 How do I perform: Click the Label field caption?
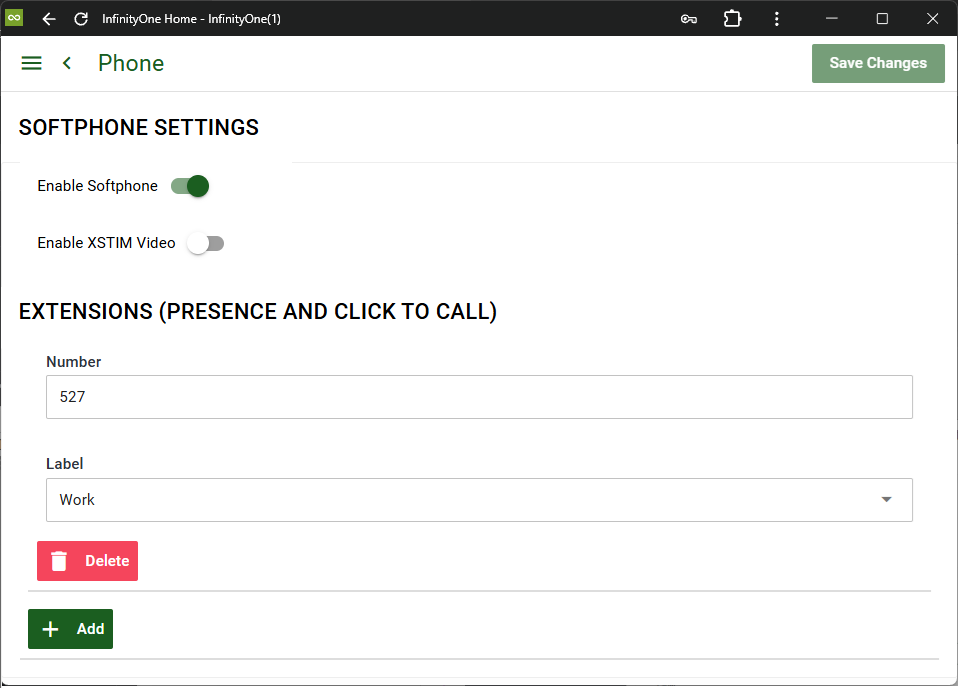pyautogui.click(x=65, y=464)
